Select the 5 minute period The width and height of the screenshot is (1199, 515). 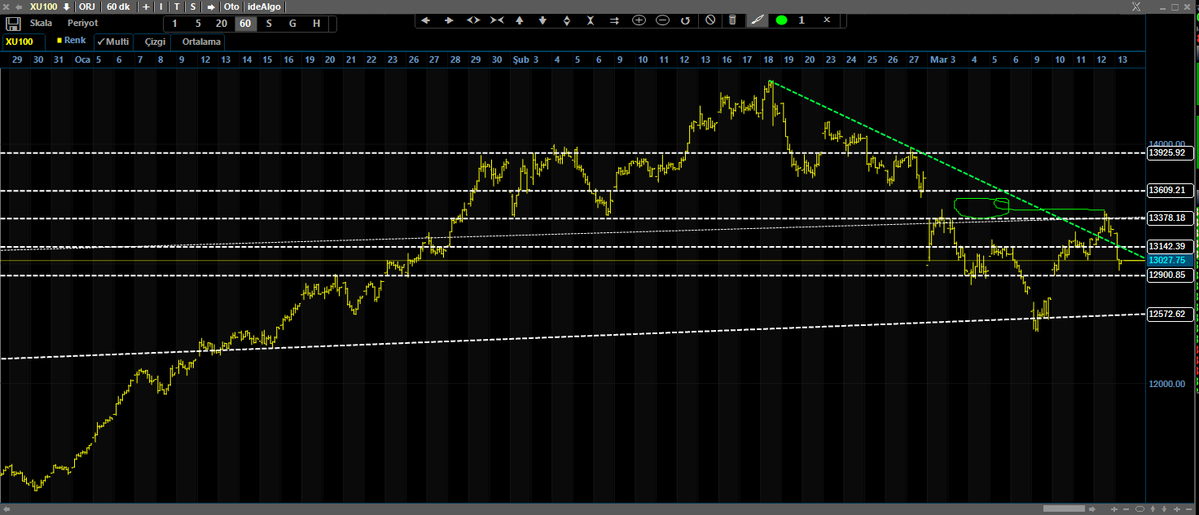click(197, 24)
